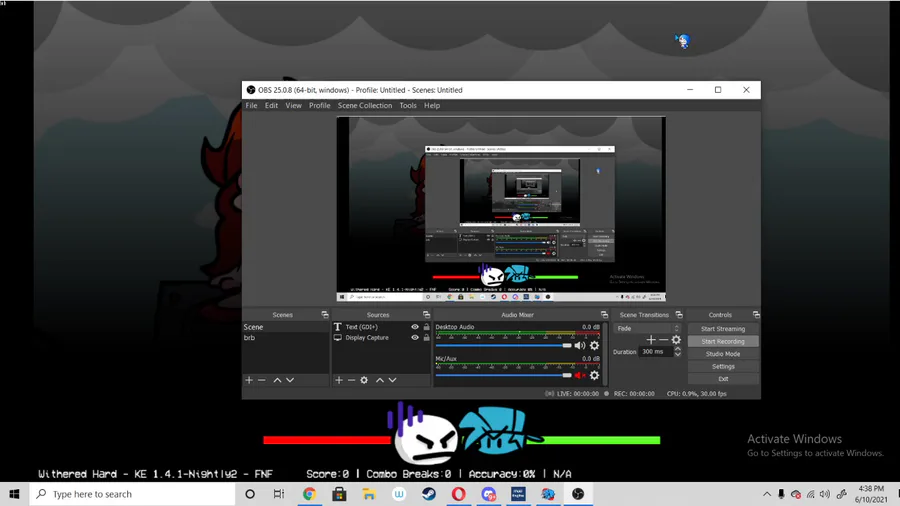This screenshot has height=506, width=900.
Task: Select the 'brb' scene
Action: (x=285, y=338)
